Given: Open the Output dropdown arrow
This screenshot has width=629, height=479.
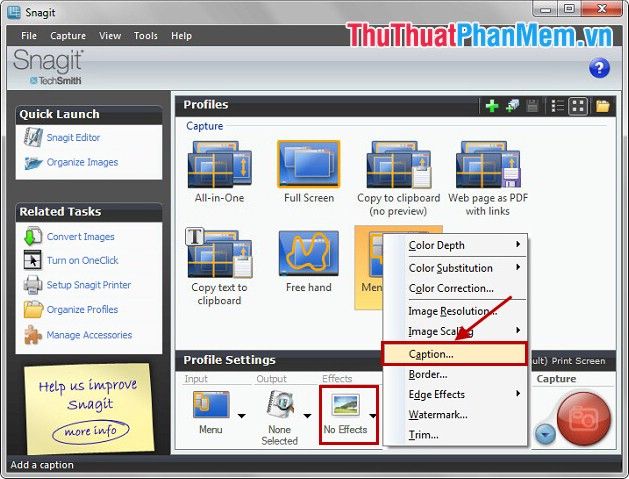Looking at the screenshot, I should (x=307, y=416).
